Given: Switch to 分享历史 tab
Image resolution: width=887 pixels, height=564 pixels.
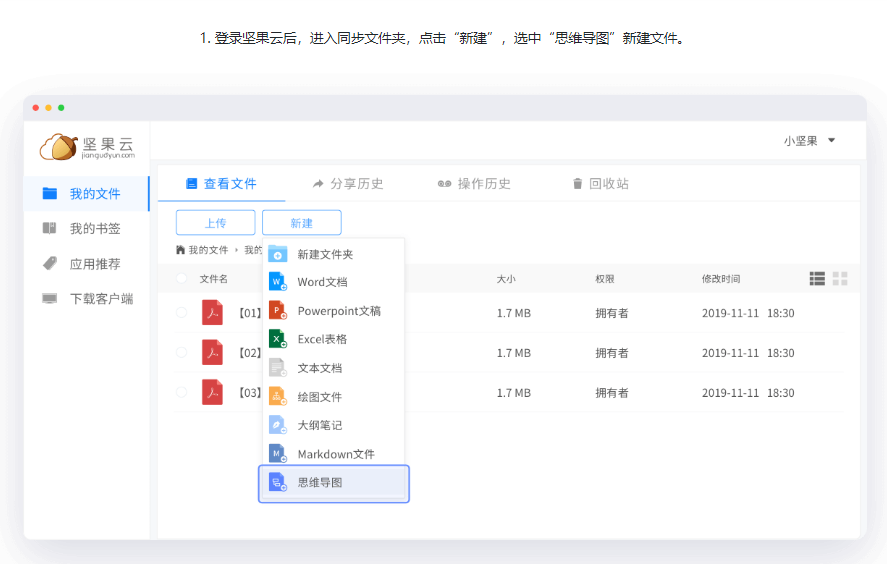Looking at the screenshot, I should point(348,183).
